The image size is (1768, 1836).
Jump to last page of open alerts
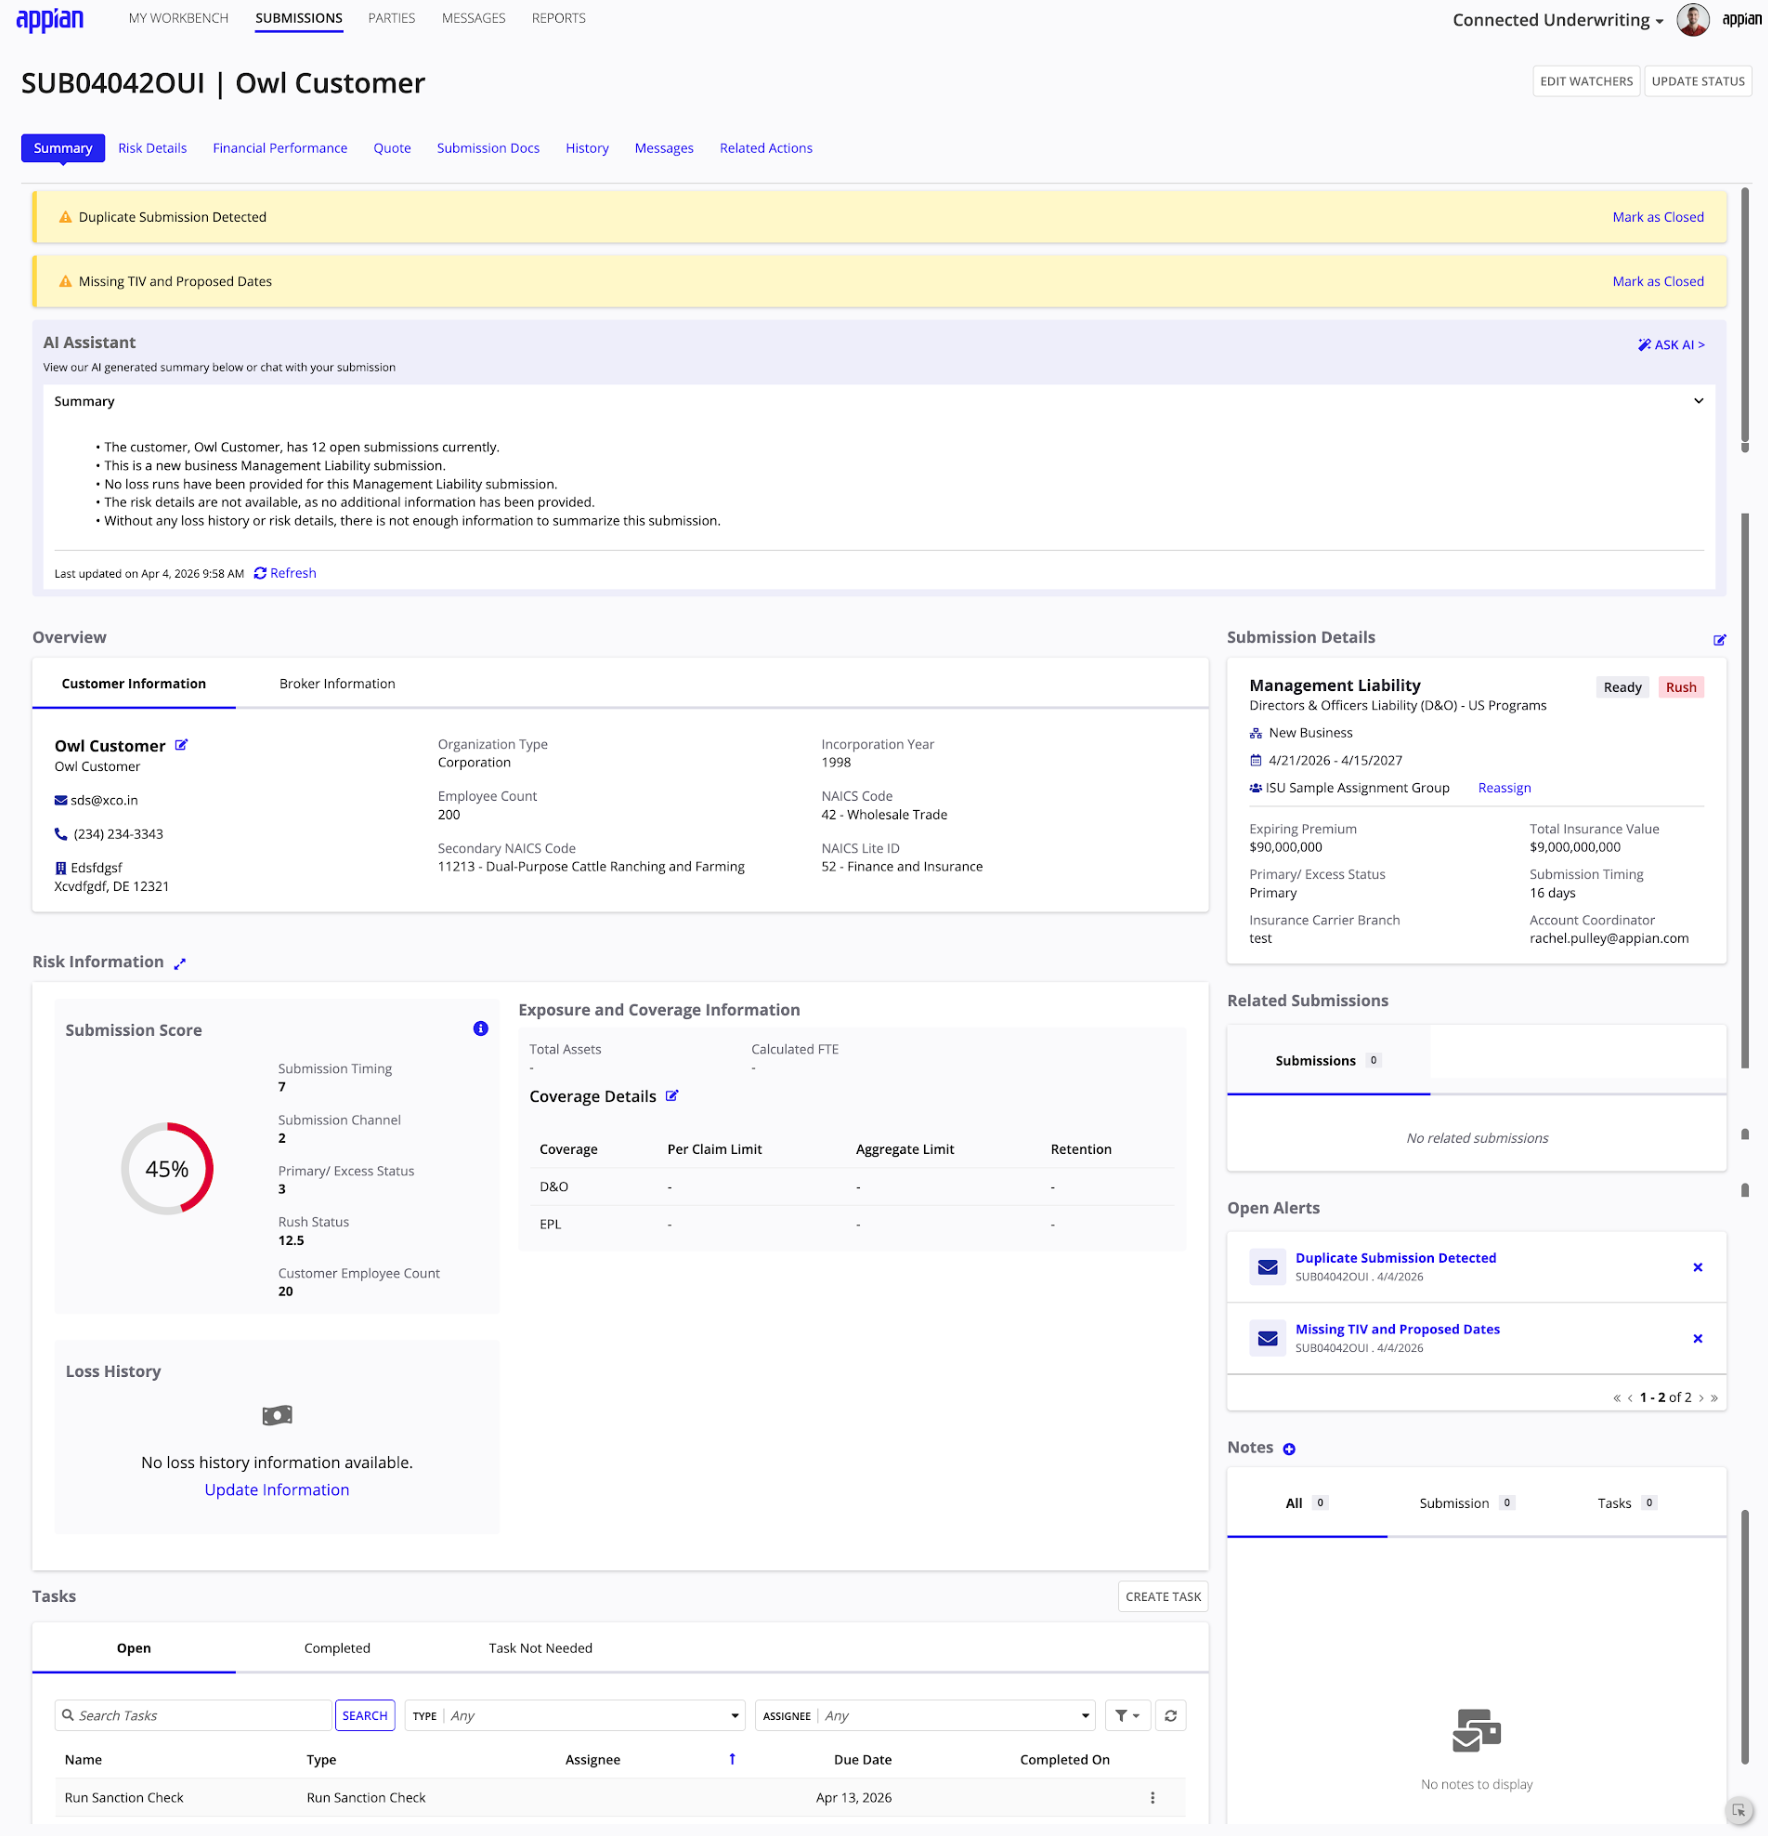1714,1398
